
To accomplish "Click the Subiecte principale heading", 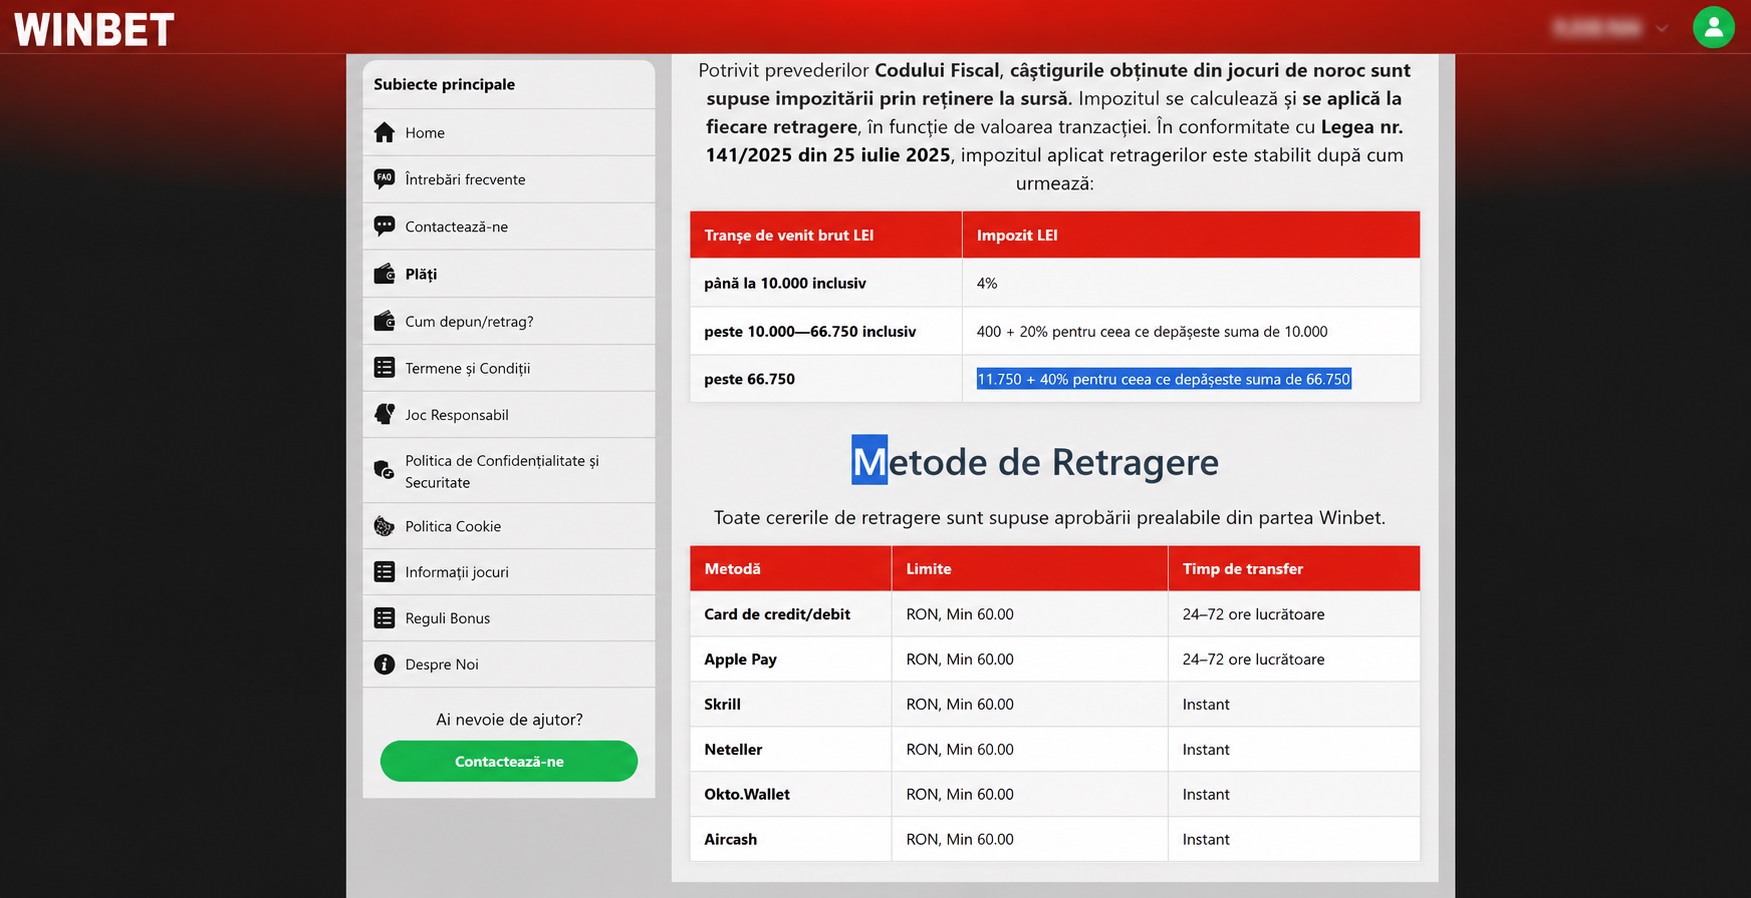I will coord(444,84).
